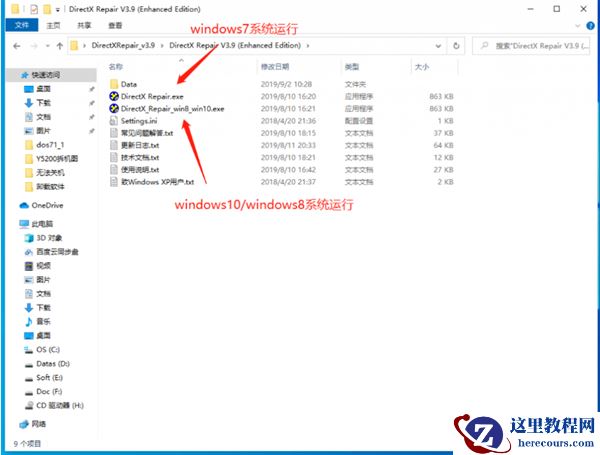Click breadcrumb chevron after DirectXRepair_v3.9

click(x=162, y=46)
